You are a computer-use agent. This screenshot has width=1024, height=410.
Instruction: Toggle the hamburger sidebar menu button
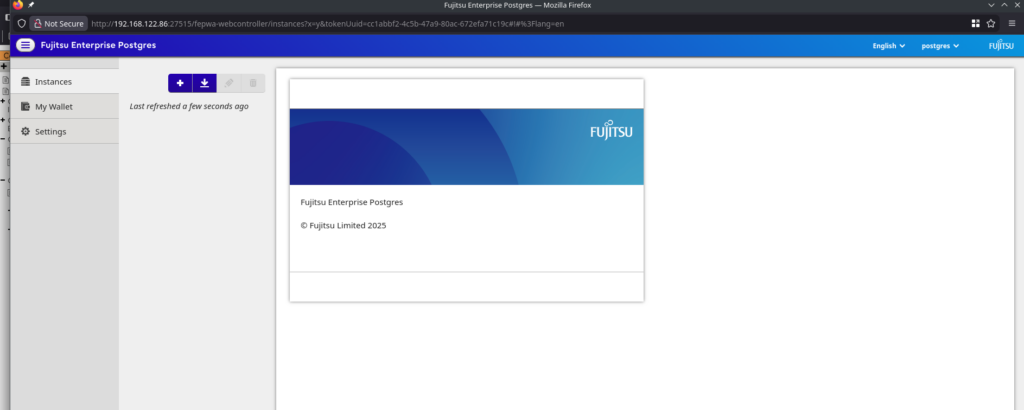[25, 45]
